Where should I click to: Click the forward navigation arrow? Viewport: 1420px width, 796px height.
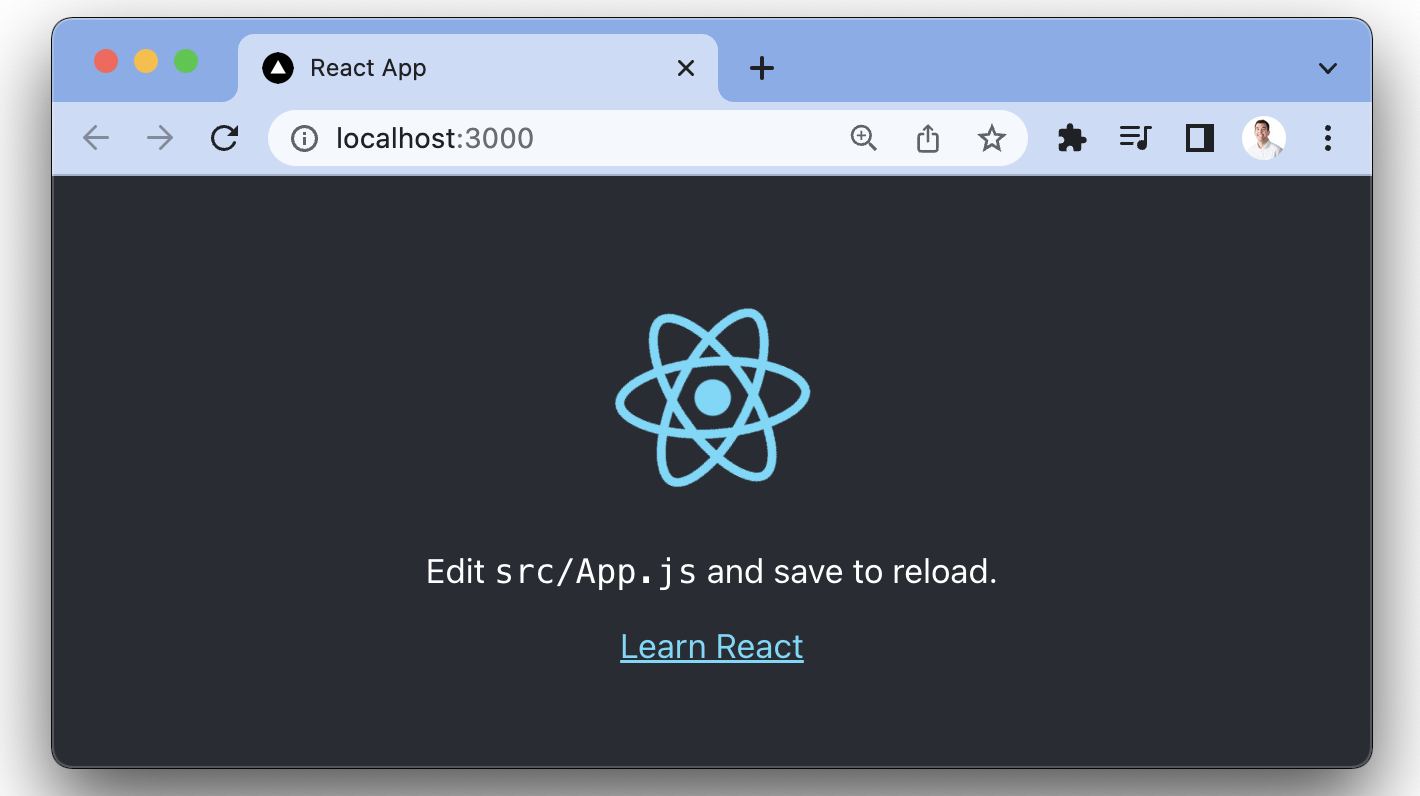[159, 138]
